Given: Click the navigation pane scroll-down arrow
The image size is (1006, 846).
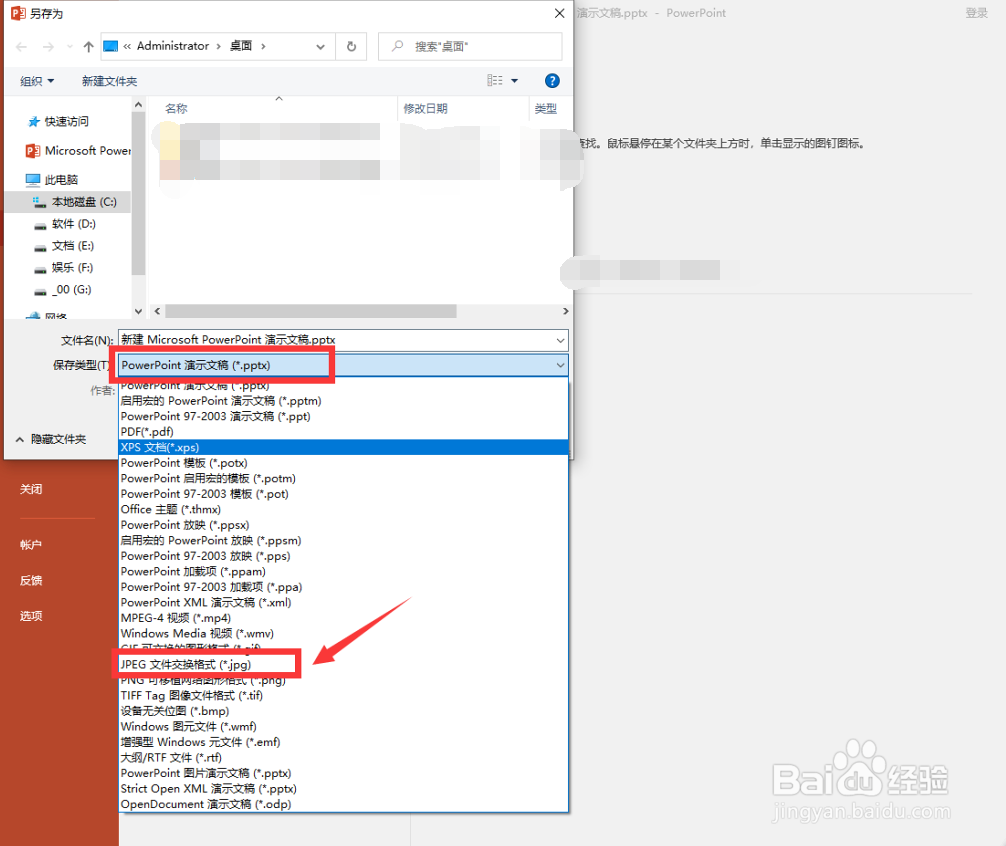Looking at the screenshot, I should point(139,311).
